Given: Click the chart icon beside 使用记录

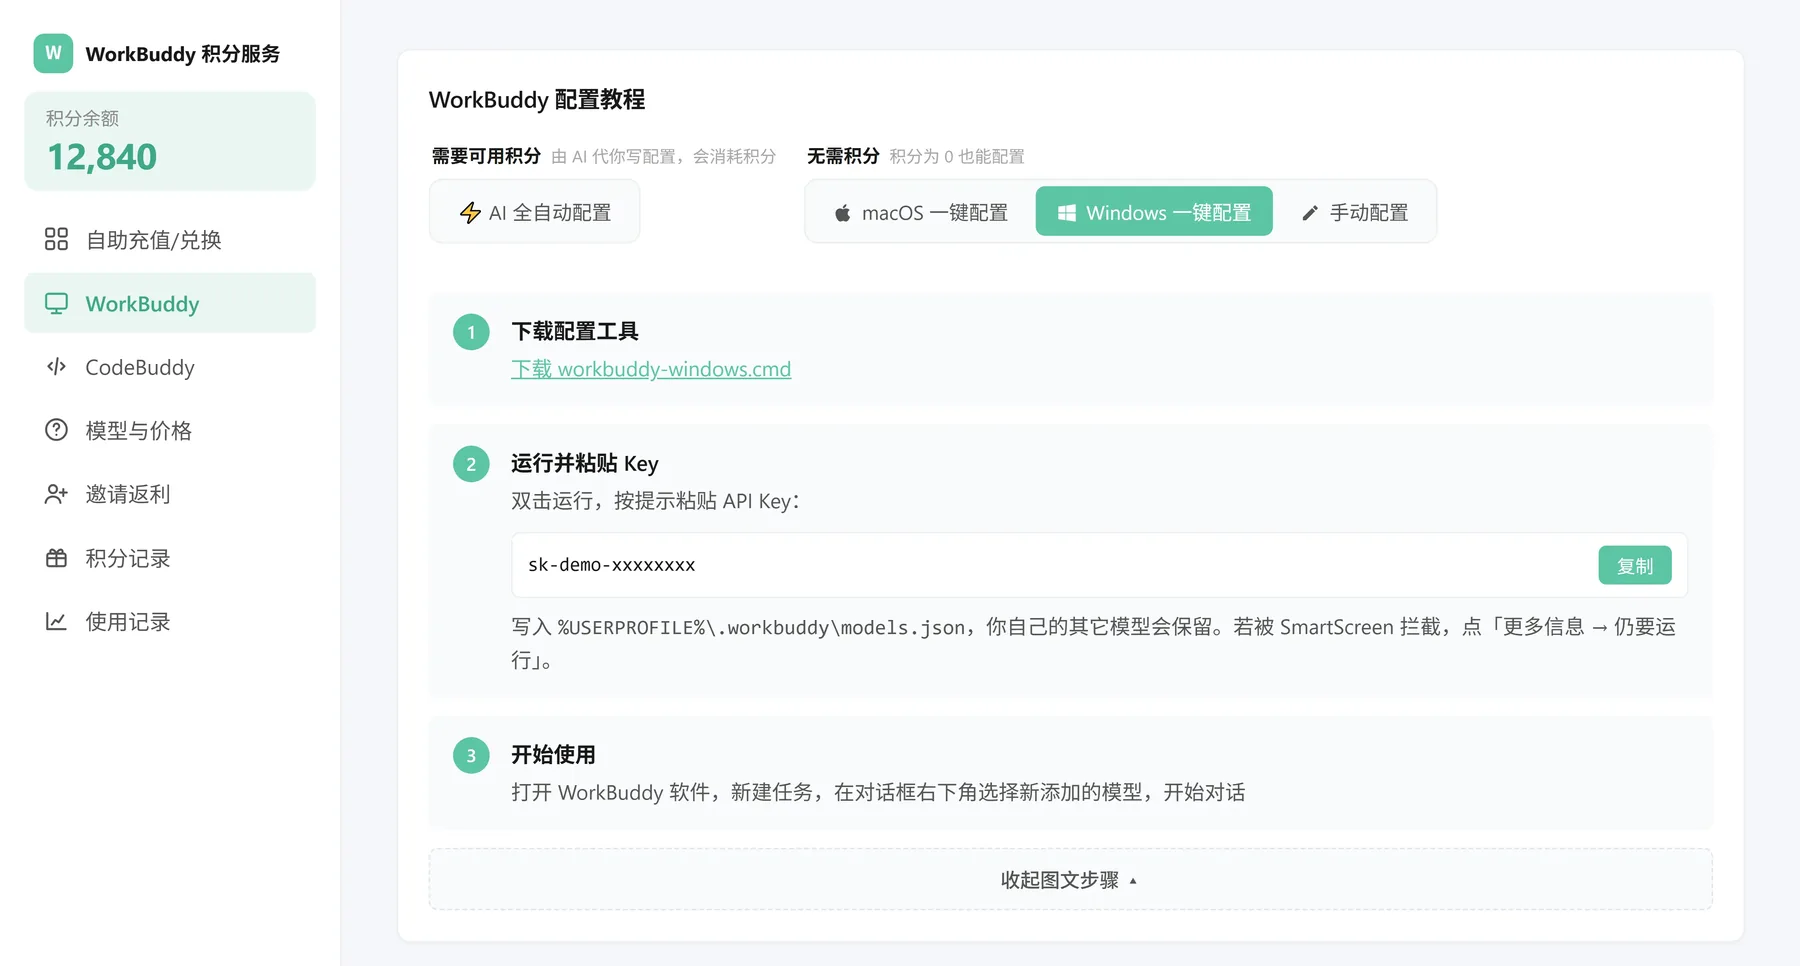Looking at the screenshot, I should tap(56, 621).
